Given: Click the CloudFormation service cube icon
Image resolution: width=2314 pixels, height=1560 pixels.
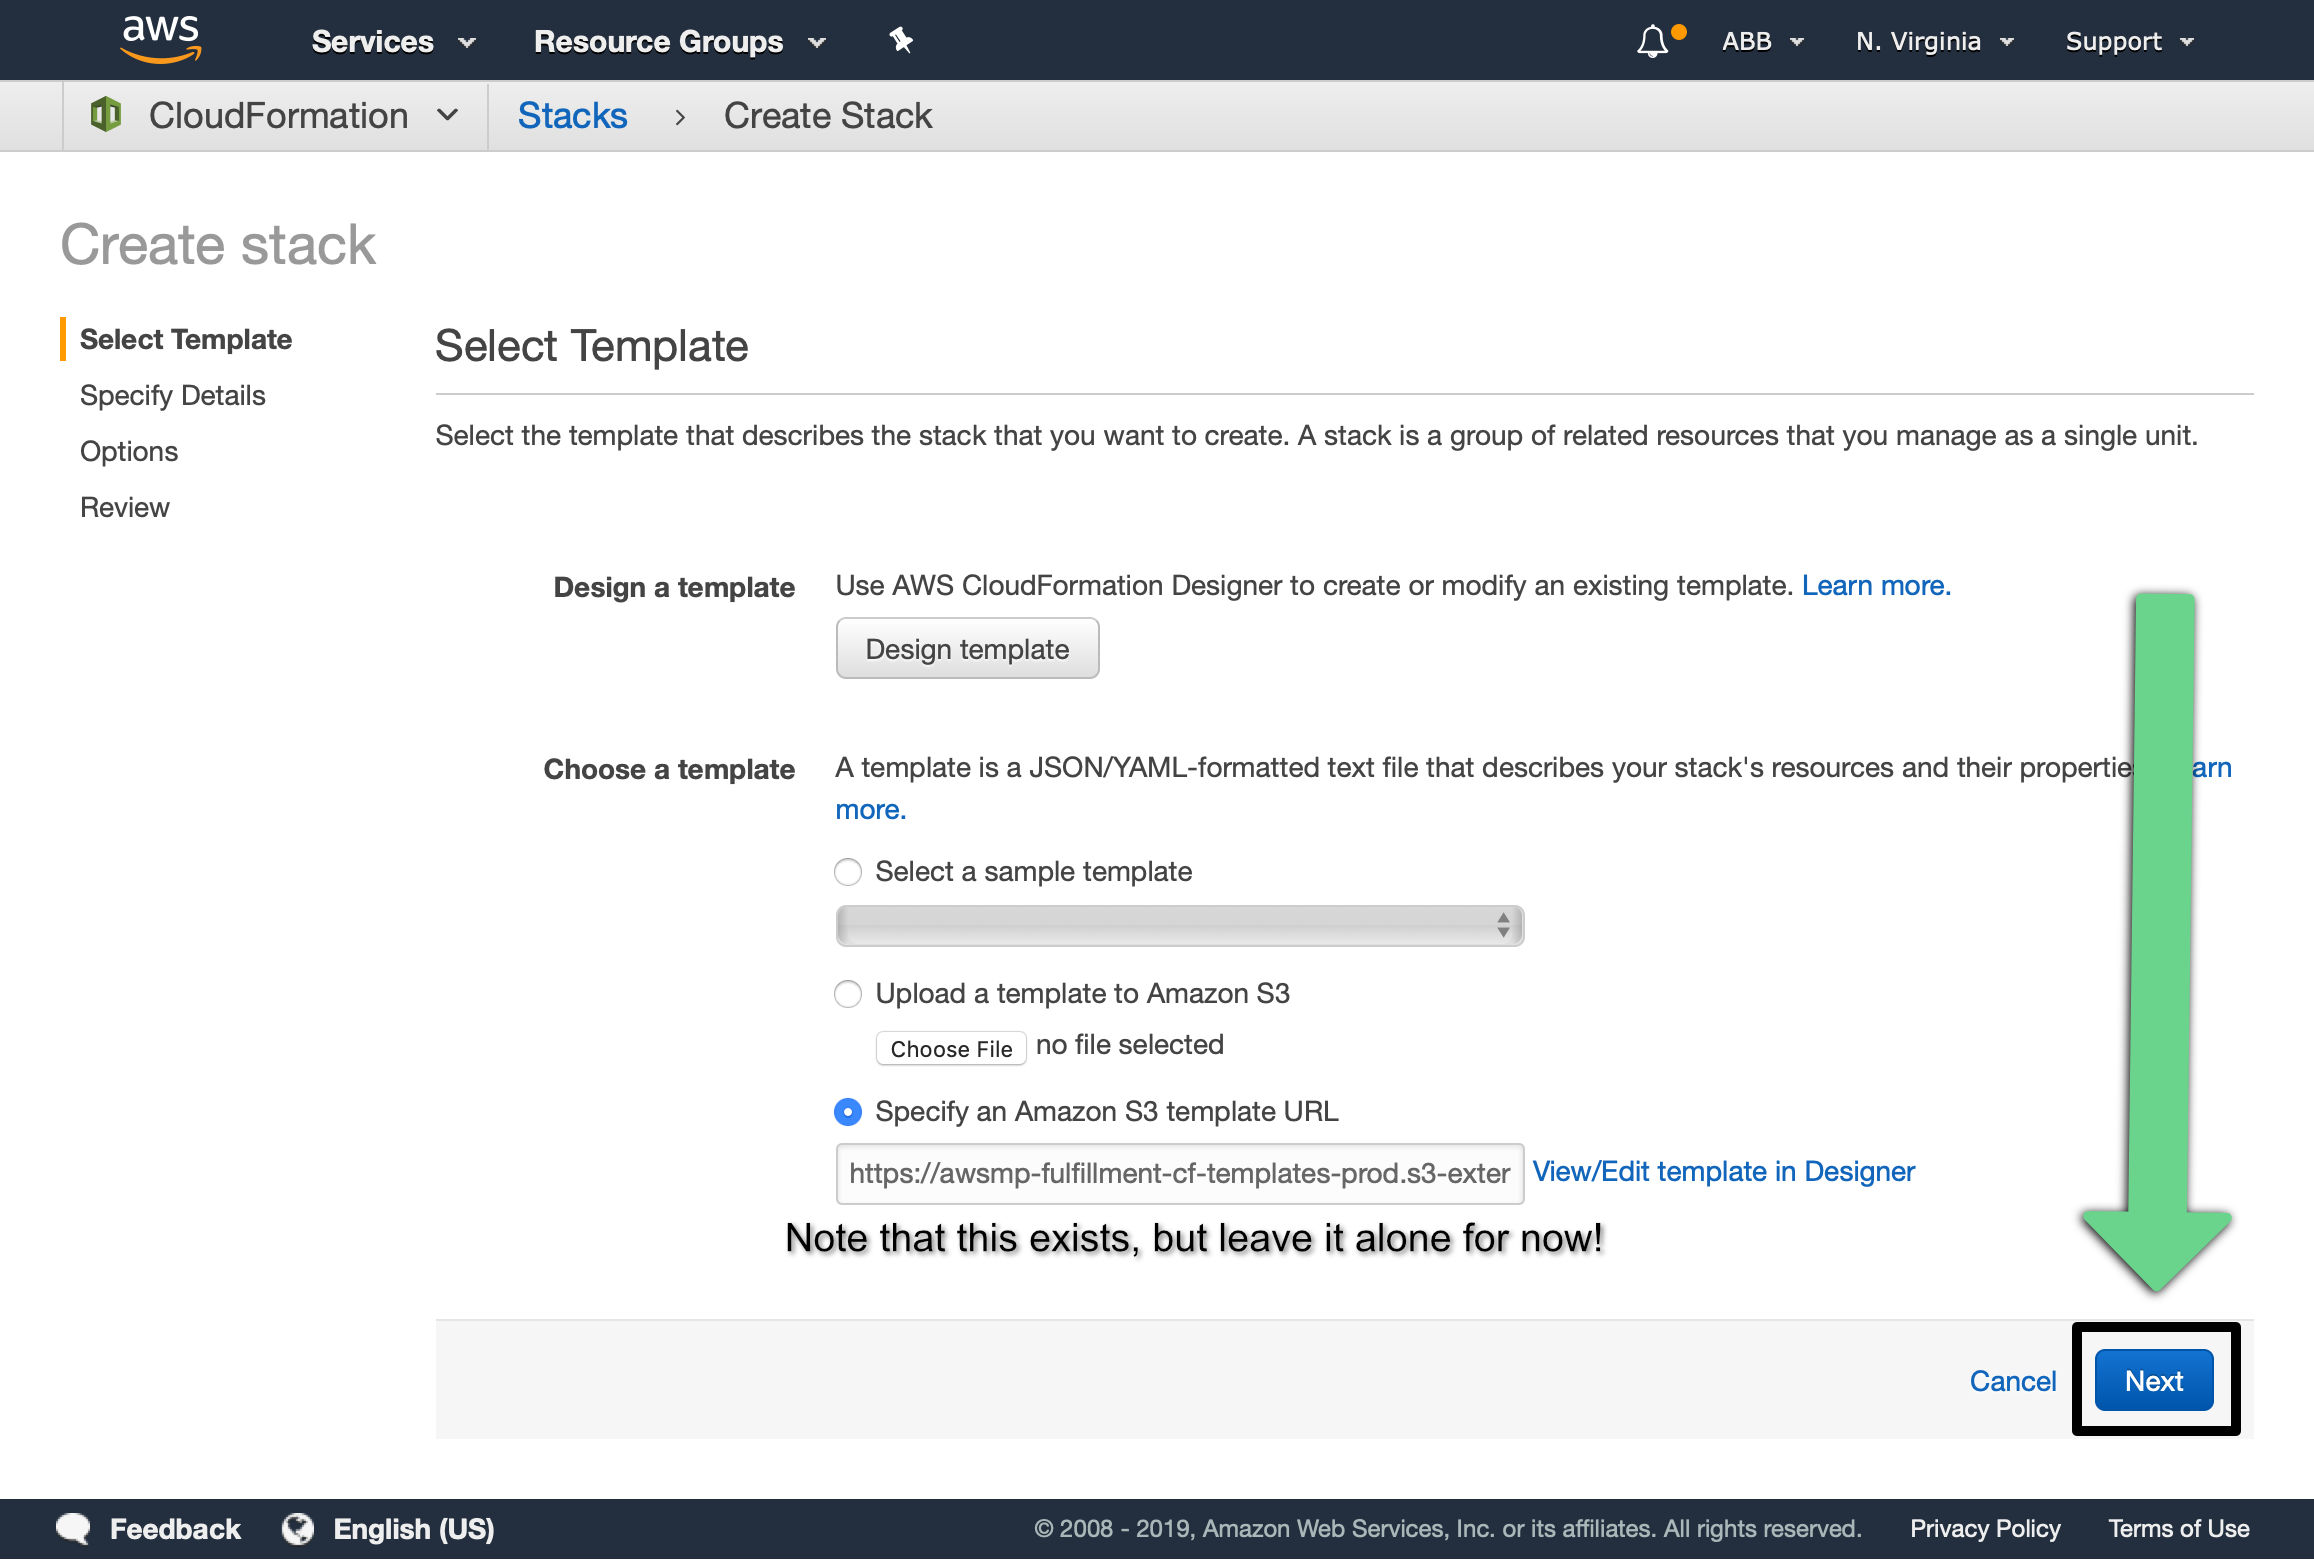Looking at the screenshot, I should (x=106, y=115).
